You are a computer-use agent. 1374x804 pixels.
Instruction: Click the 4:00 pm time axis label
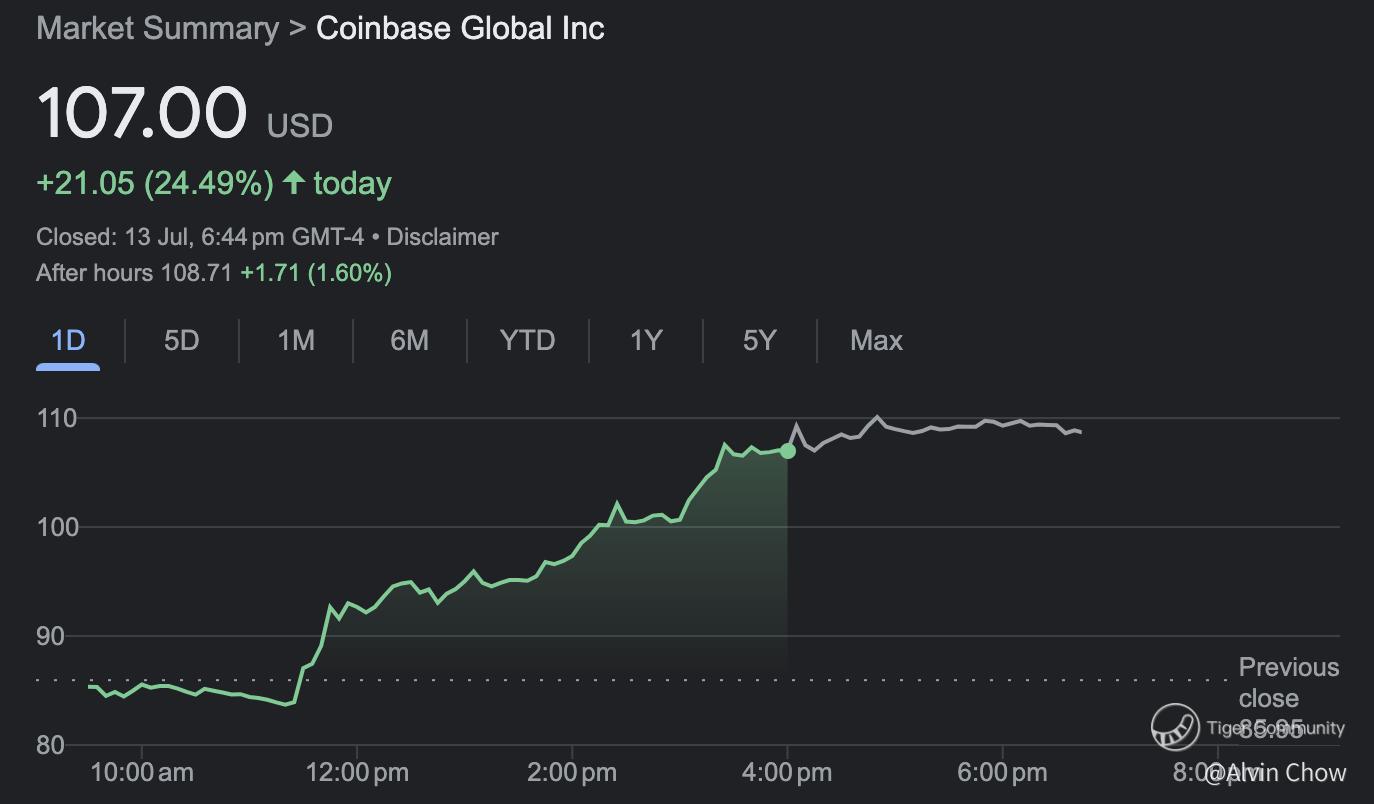click(787, 772)
